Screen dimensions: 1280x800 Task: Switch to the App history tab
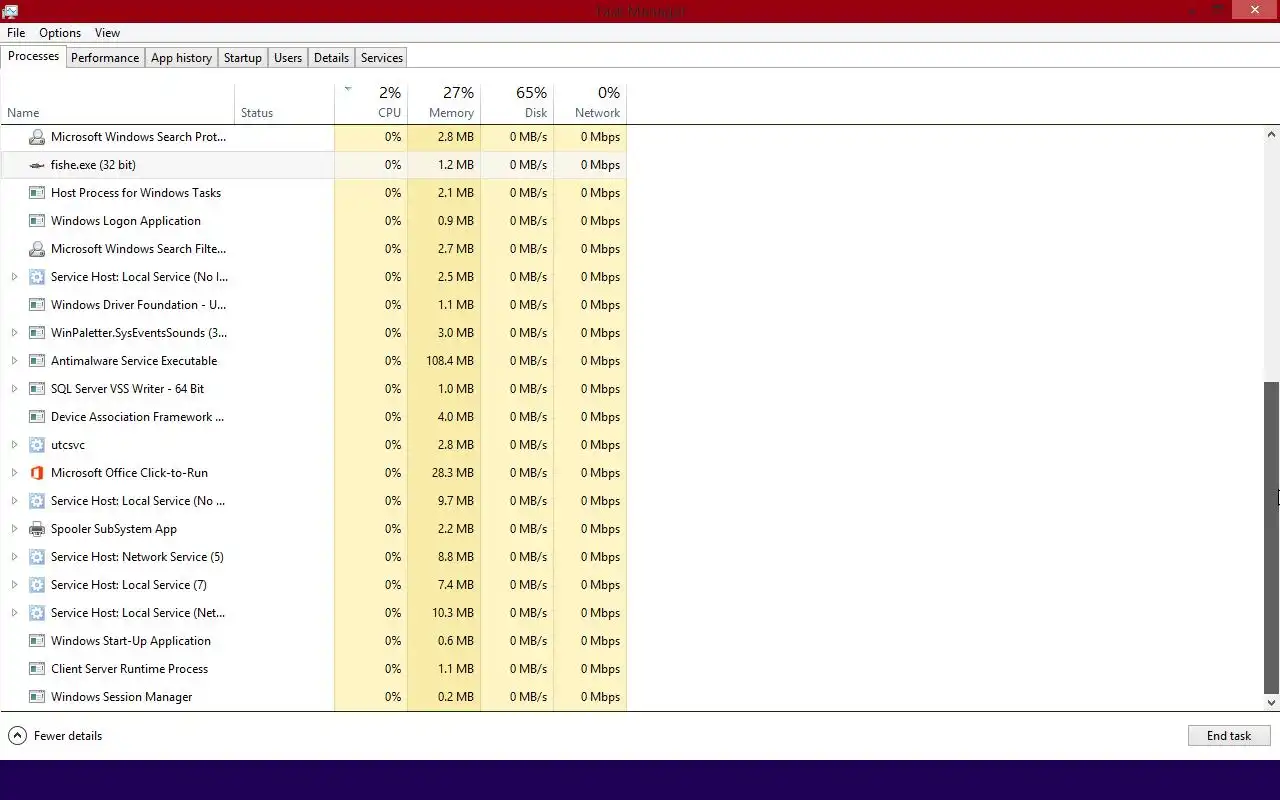tap(181, 58)
